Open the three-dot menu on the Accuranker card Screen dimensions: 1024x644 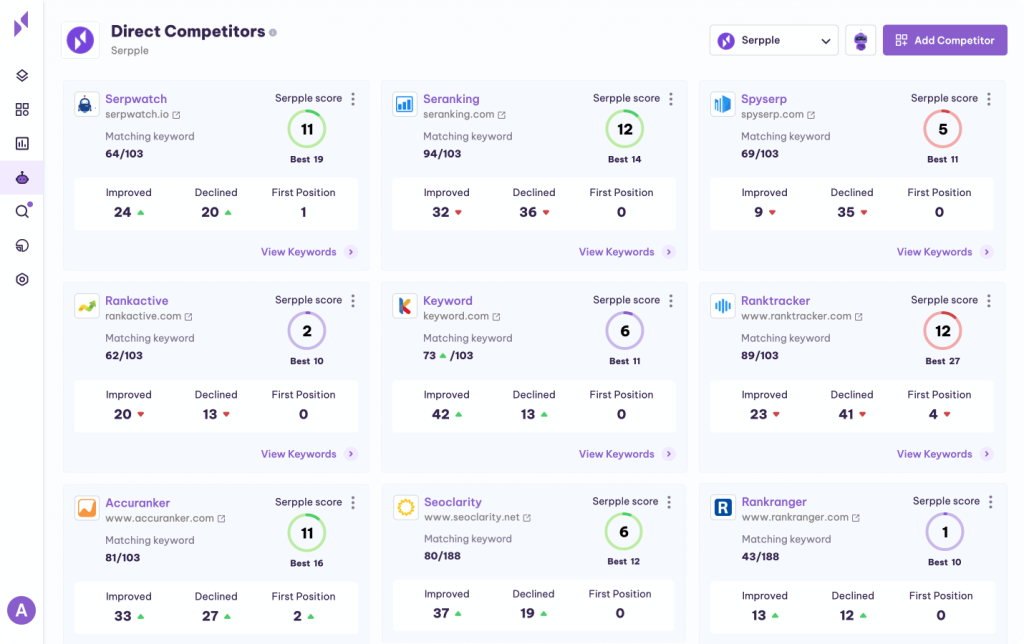click(x=352, y=501)
